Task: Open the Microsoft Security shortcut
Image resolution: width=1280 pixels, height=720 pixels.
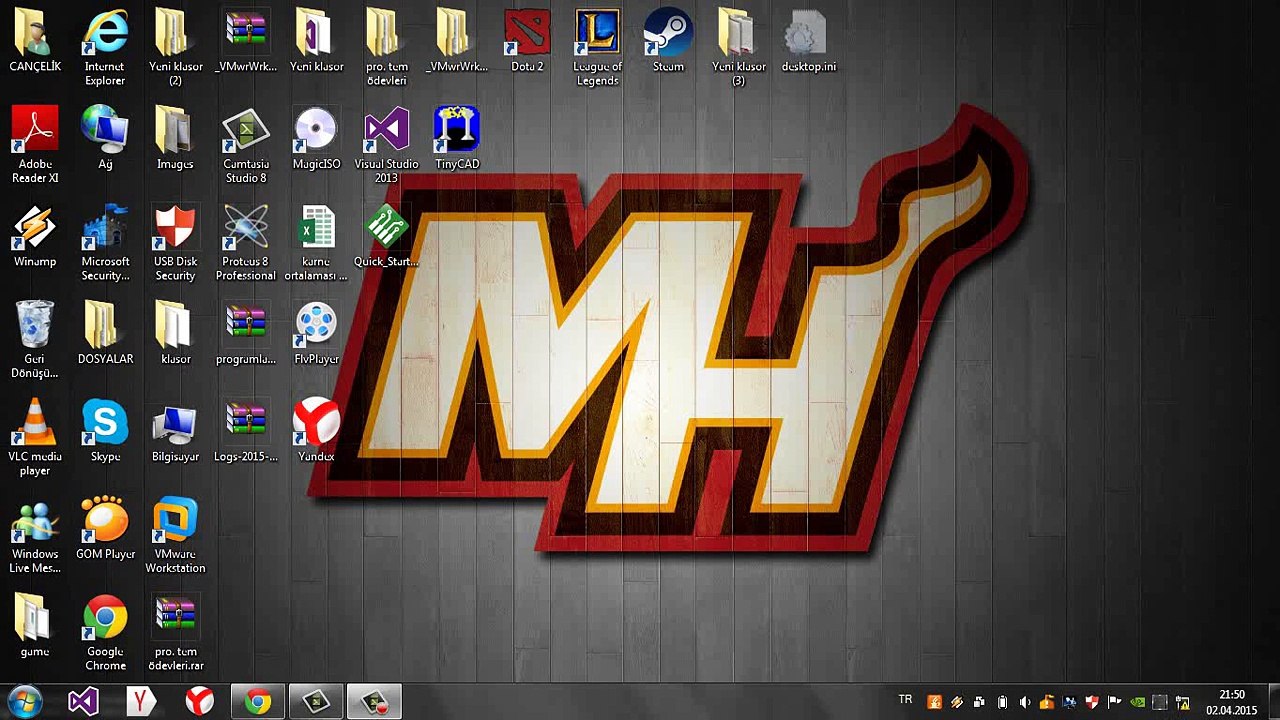Action: (105, 243)
